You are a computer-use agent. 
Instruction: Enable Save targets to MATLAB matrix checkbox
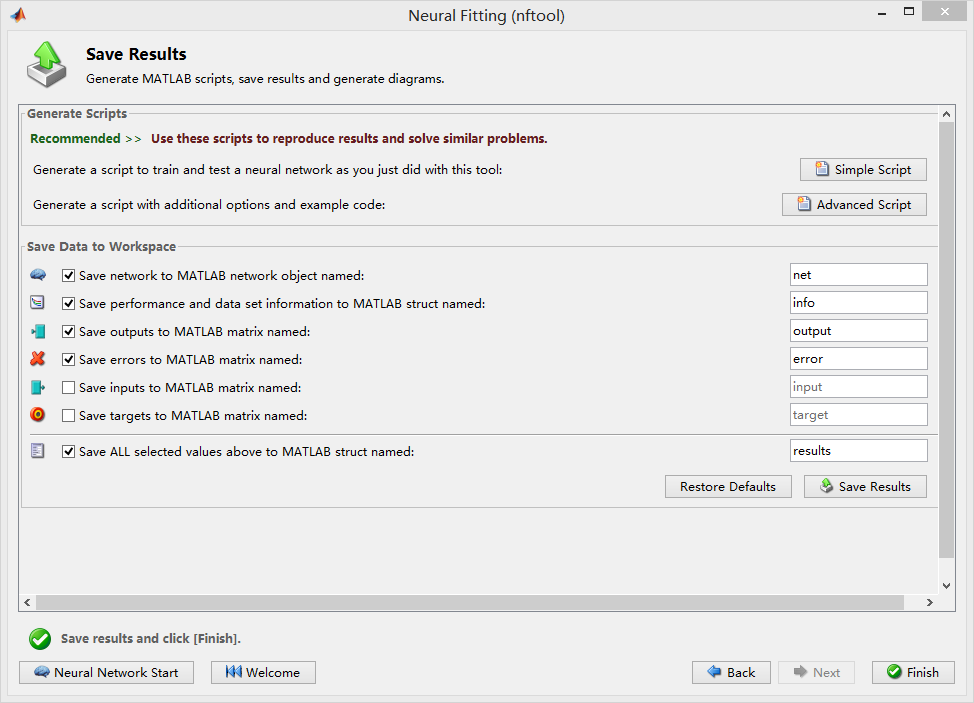[x=69, y=415]
